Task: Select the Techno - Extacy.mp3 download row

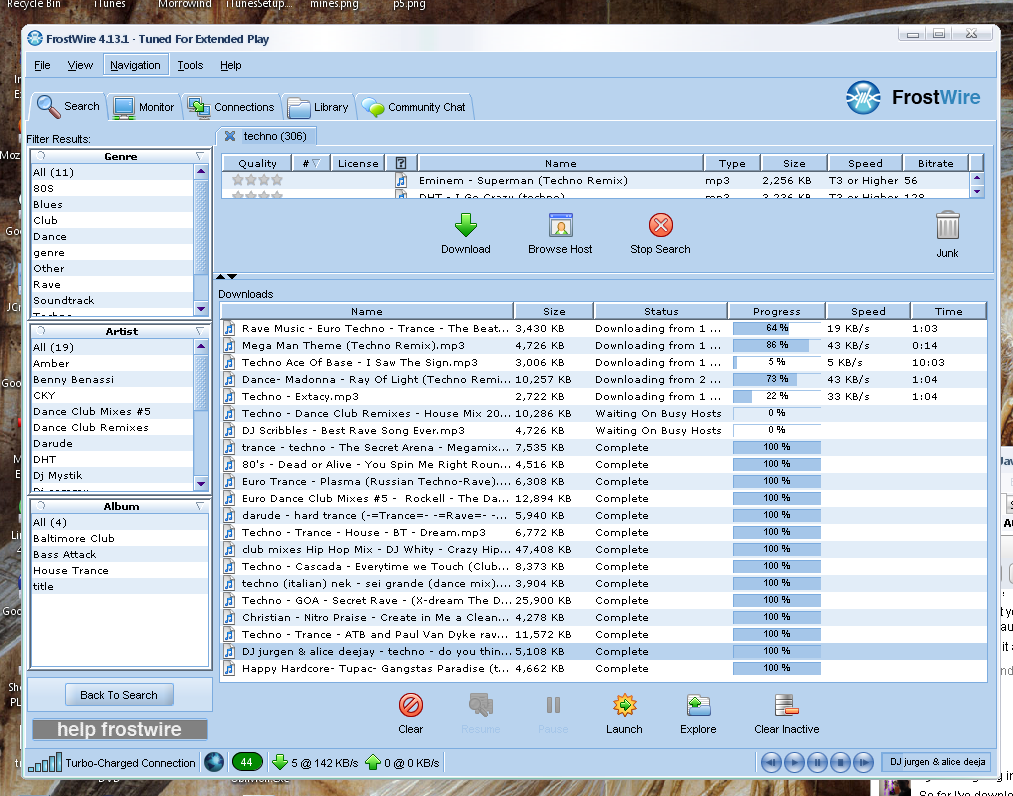Action: [603, 397]
